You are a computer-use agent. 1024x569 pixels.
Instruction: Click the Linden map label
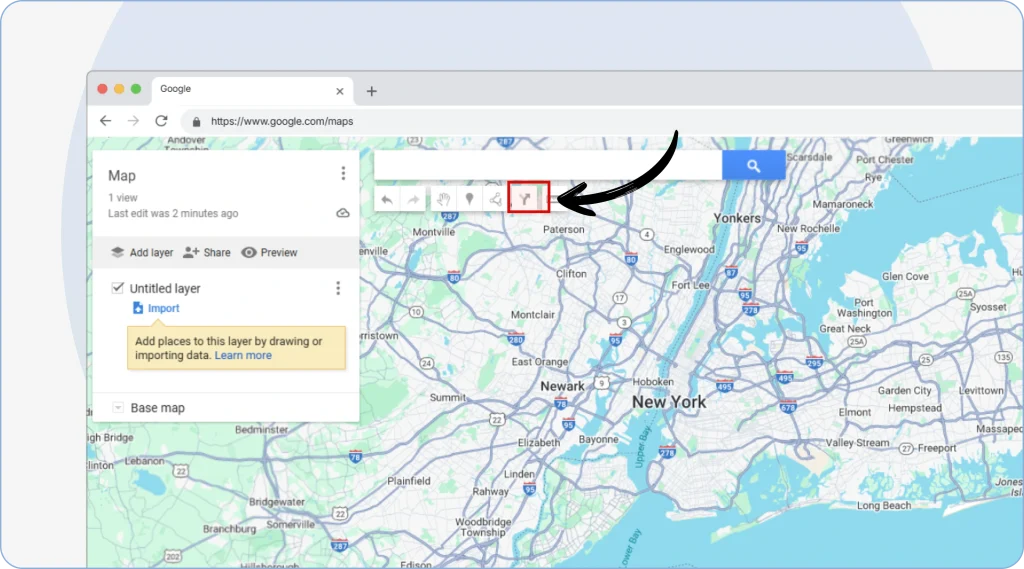(519, 474)
